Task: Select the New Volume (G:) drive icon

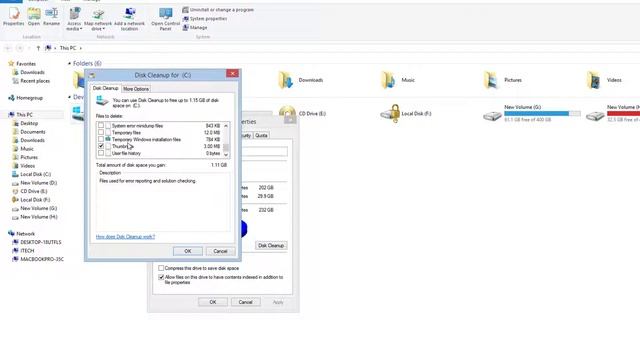Action: click(x=493, y=116)
